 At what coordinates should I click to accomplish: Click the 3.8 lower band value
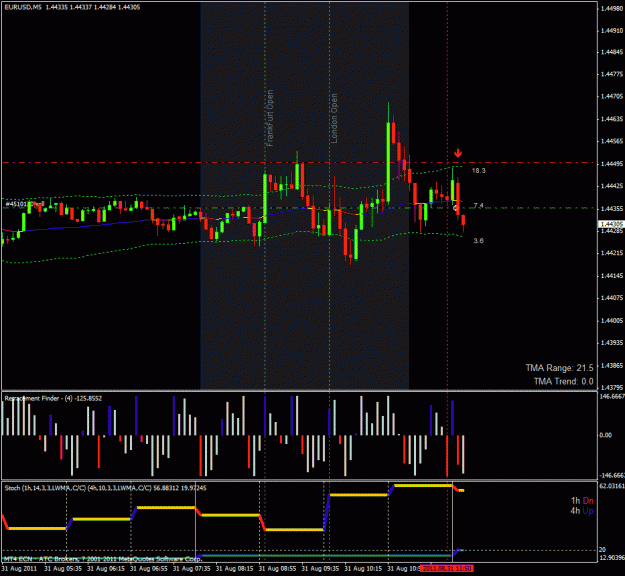click(x=478, y=240)
